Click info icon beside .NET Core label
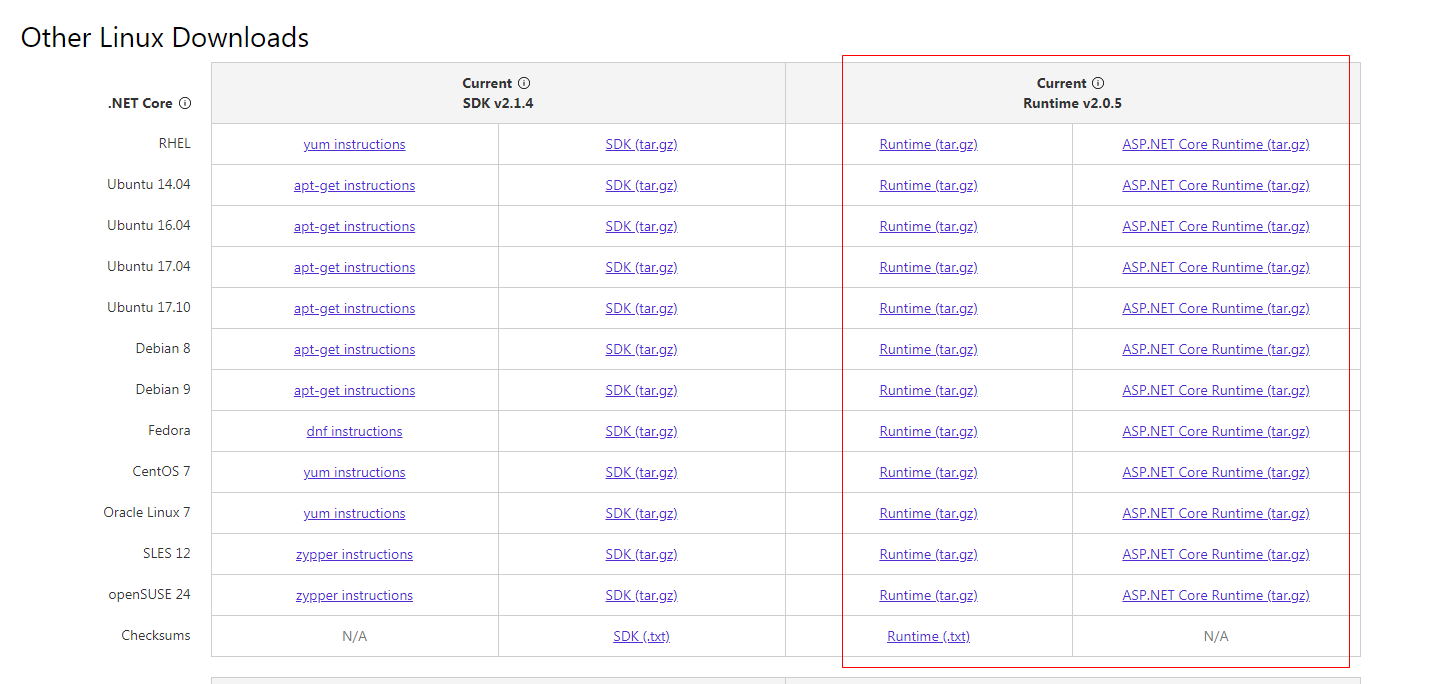1433x684 pixels. click(185, 103)
